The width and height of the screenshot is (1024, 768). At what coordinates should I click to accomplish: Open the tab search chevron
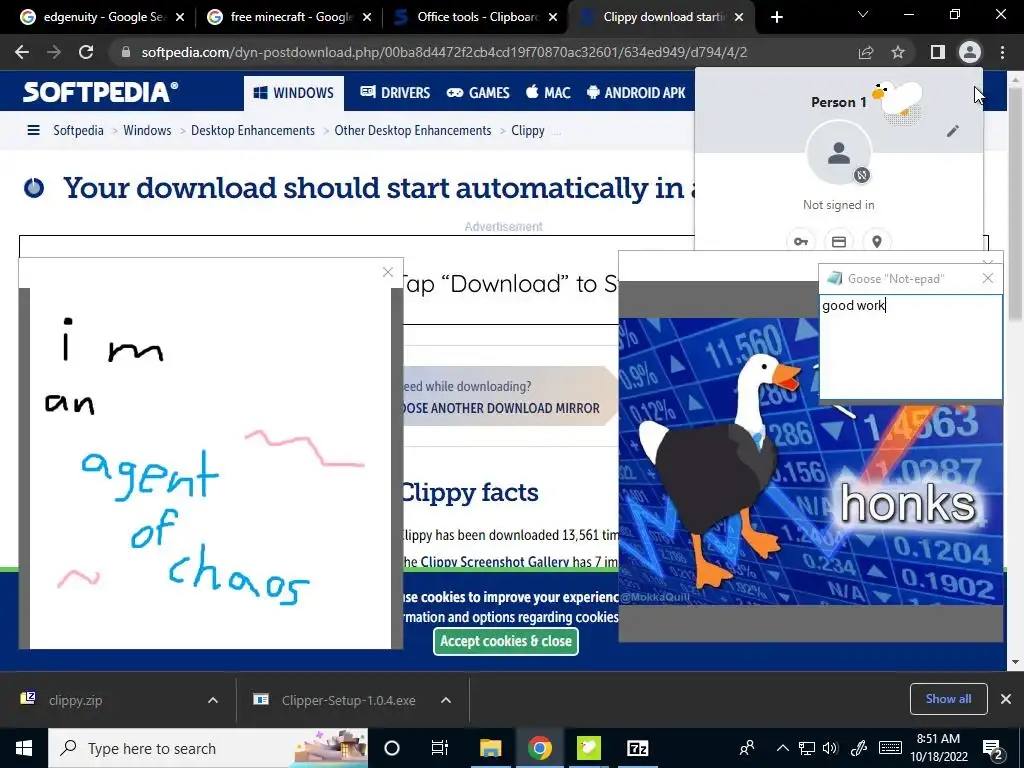(x=863, y=14)
